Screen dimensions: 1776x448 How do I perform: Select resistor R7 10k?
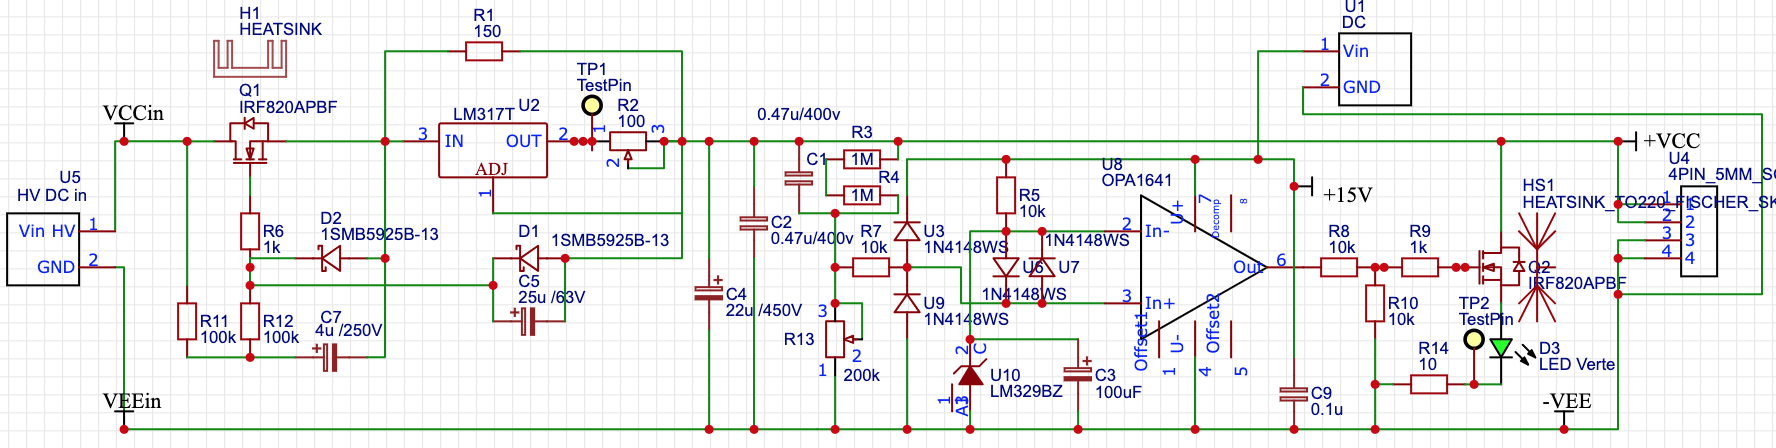pyautogui.click(x=871, y=267)
